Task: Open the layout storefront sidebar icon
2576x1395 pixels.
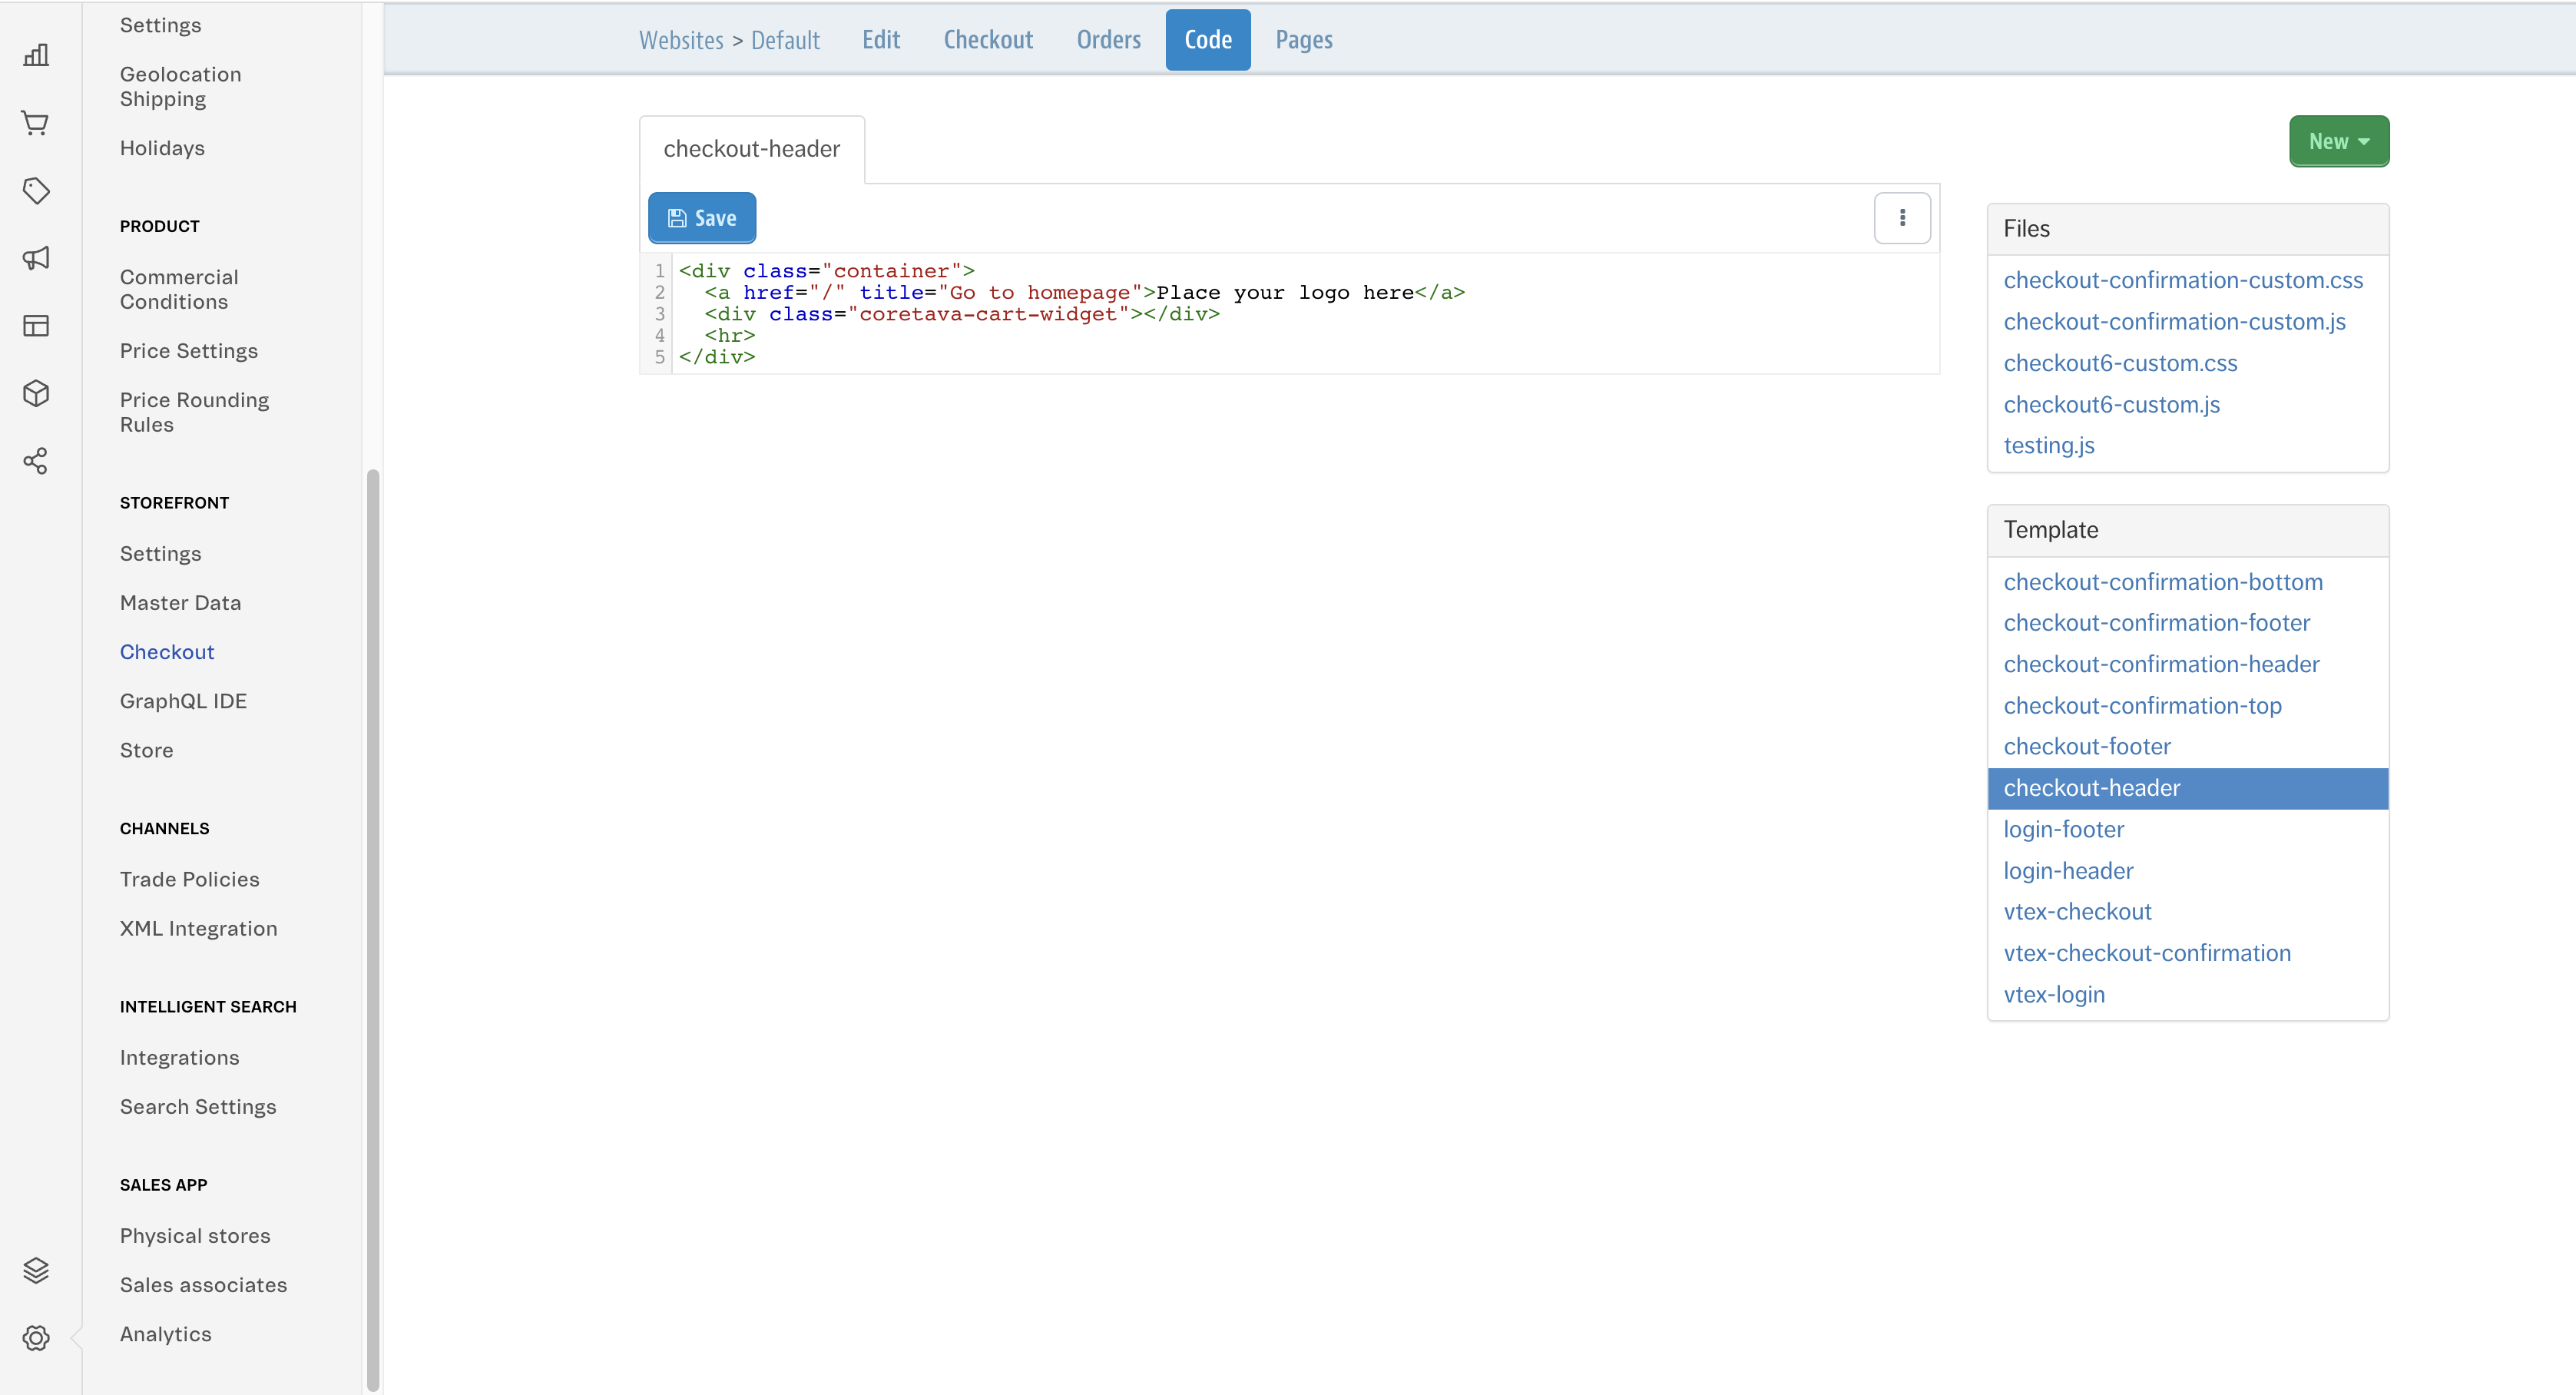Action: point(36,326)
